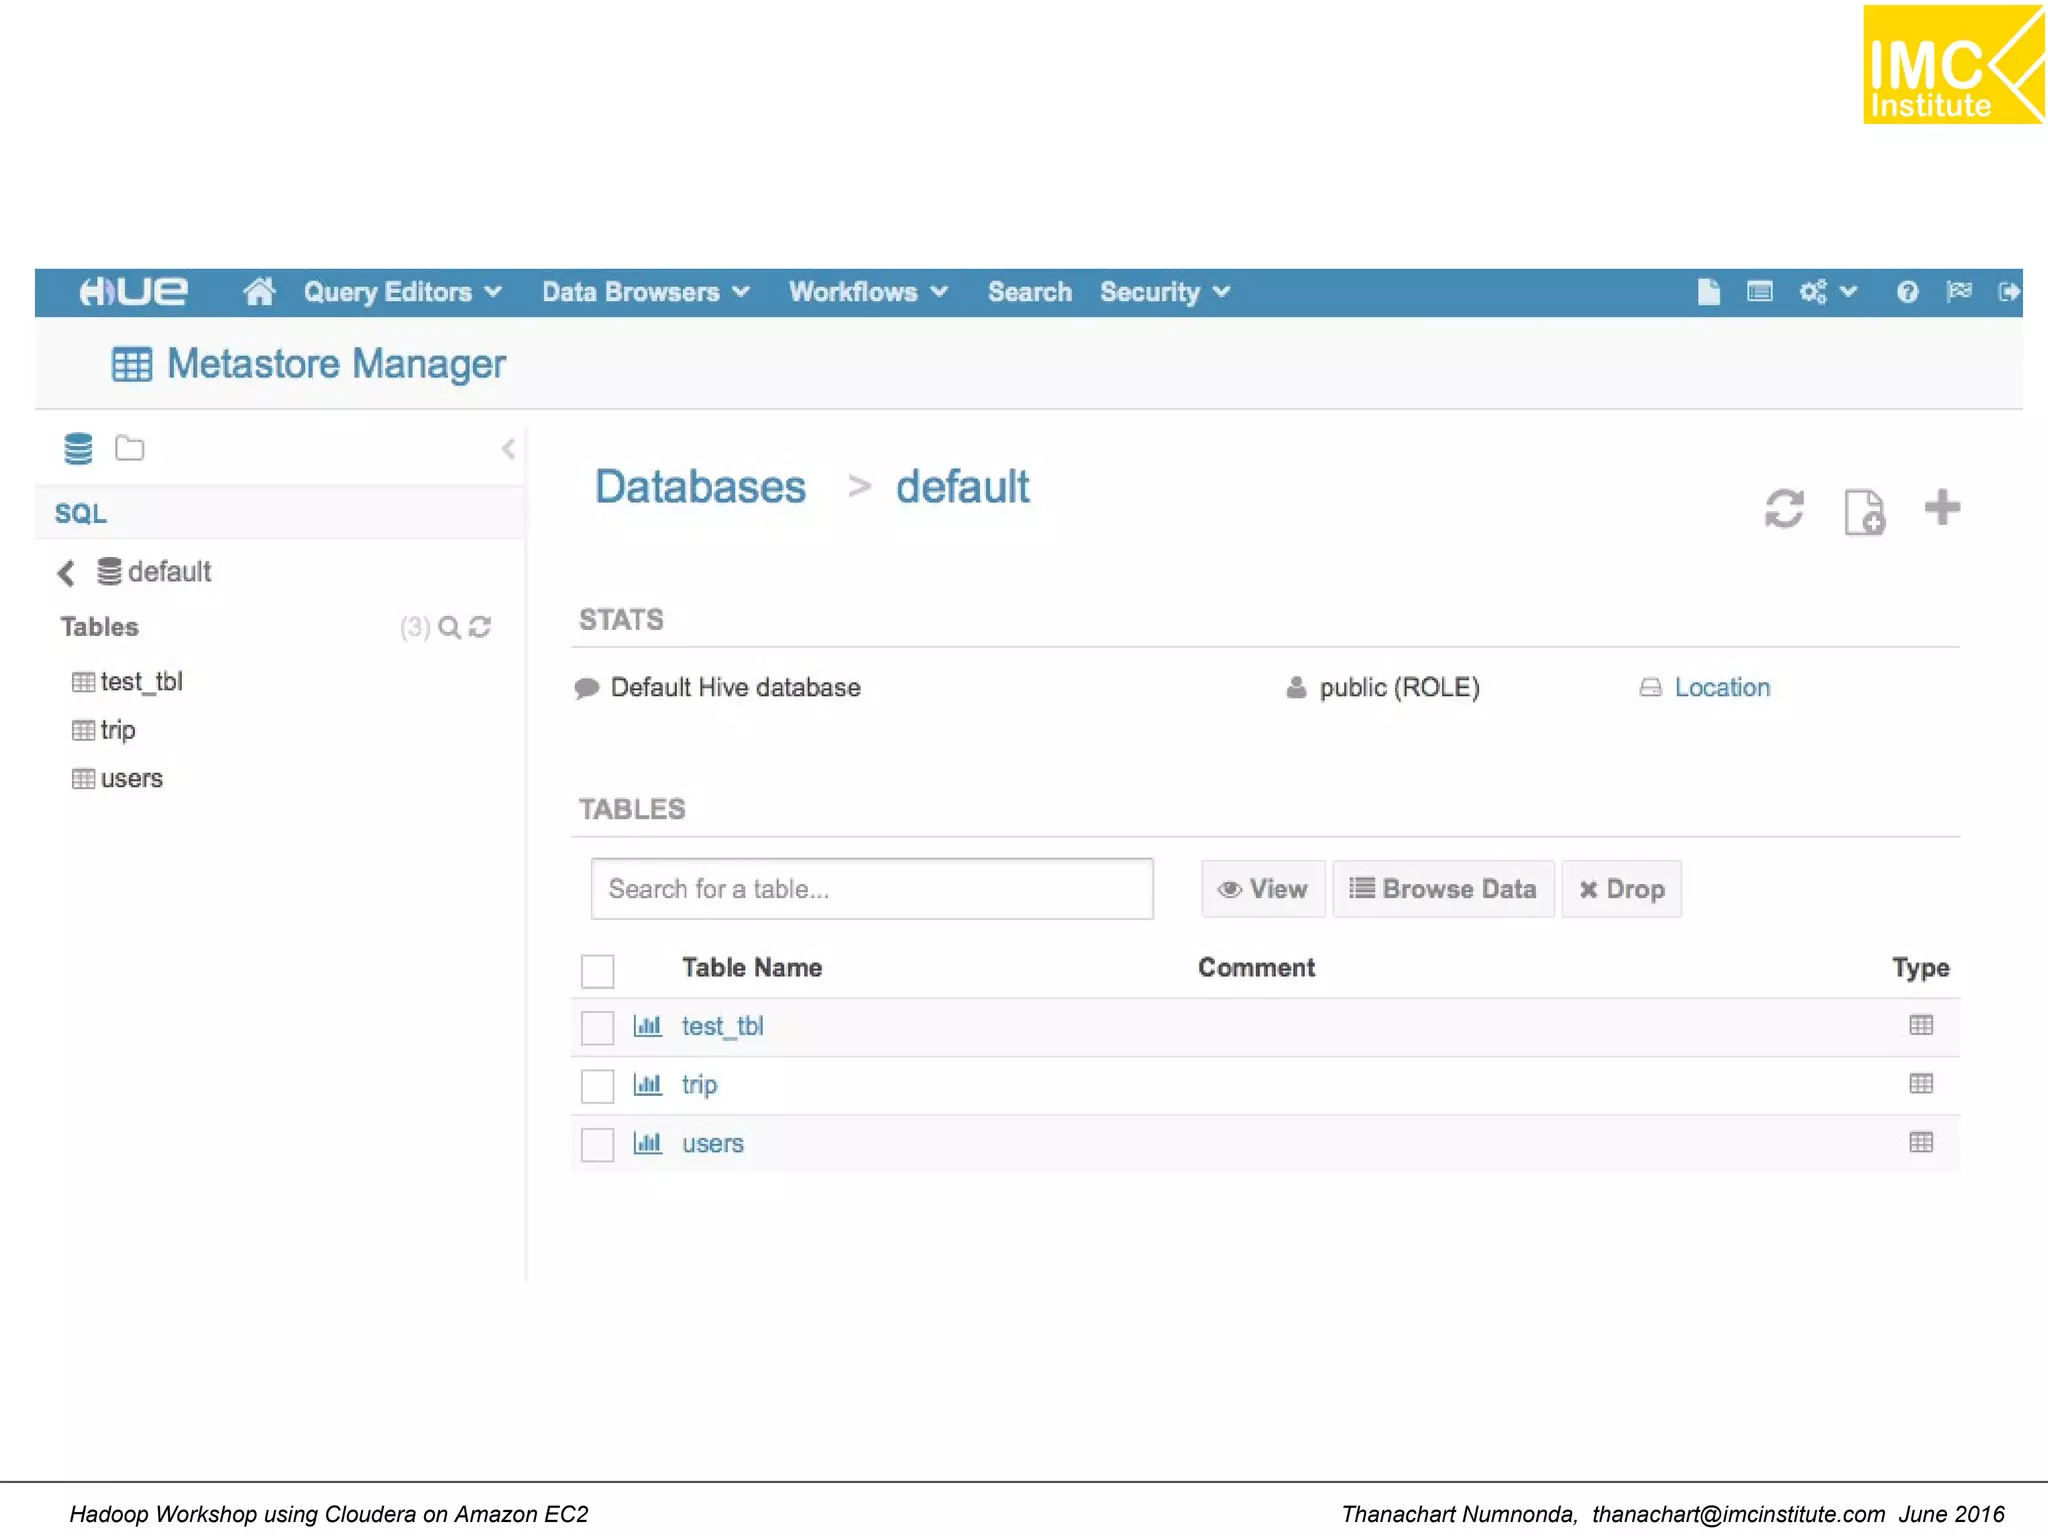Open the Location link
The width and height of the screenshot is (2048, 1536).
1722,687
